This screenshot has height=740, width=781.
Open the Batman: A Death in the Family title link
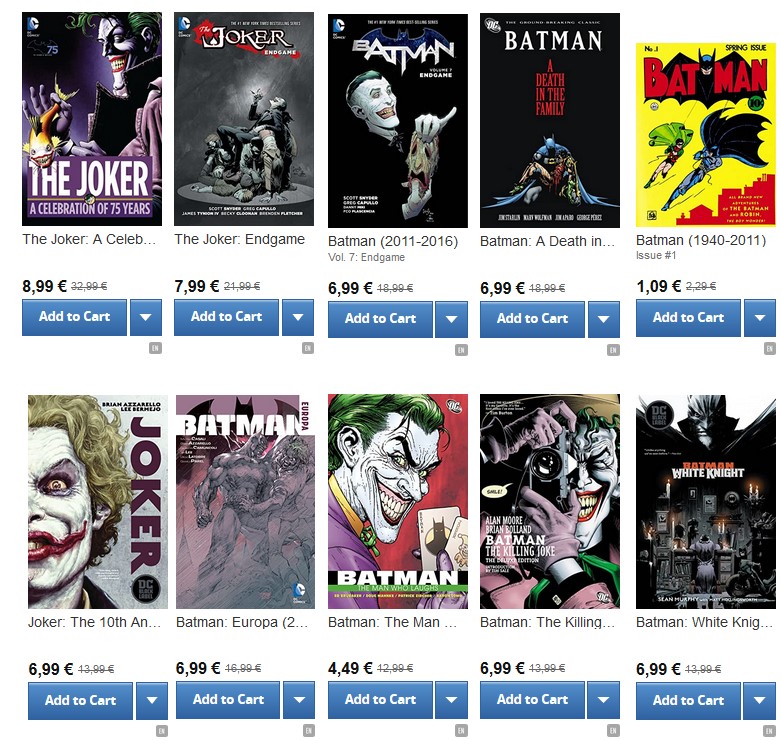click(547, 242)
